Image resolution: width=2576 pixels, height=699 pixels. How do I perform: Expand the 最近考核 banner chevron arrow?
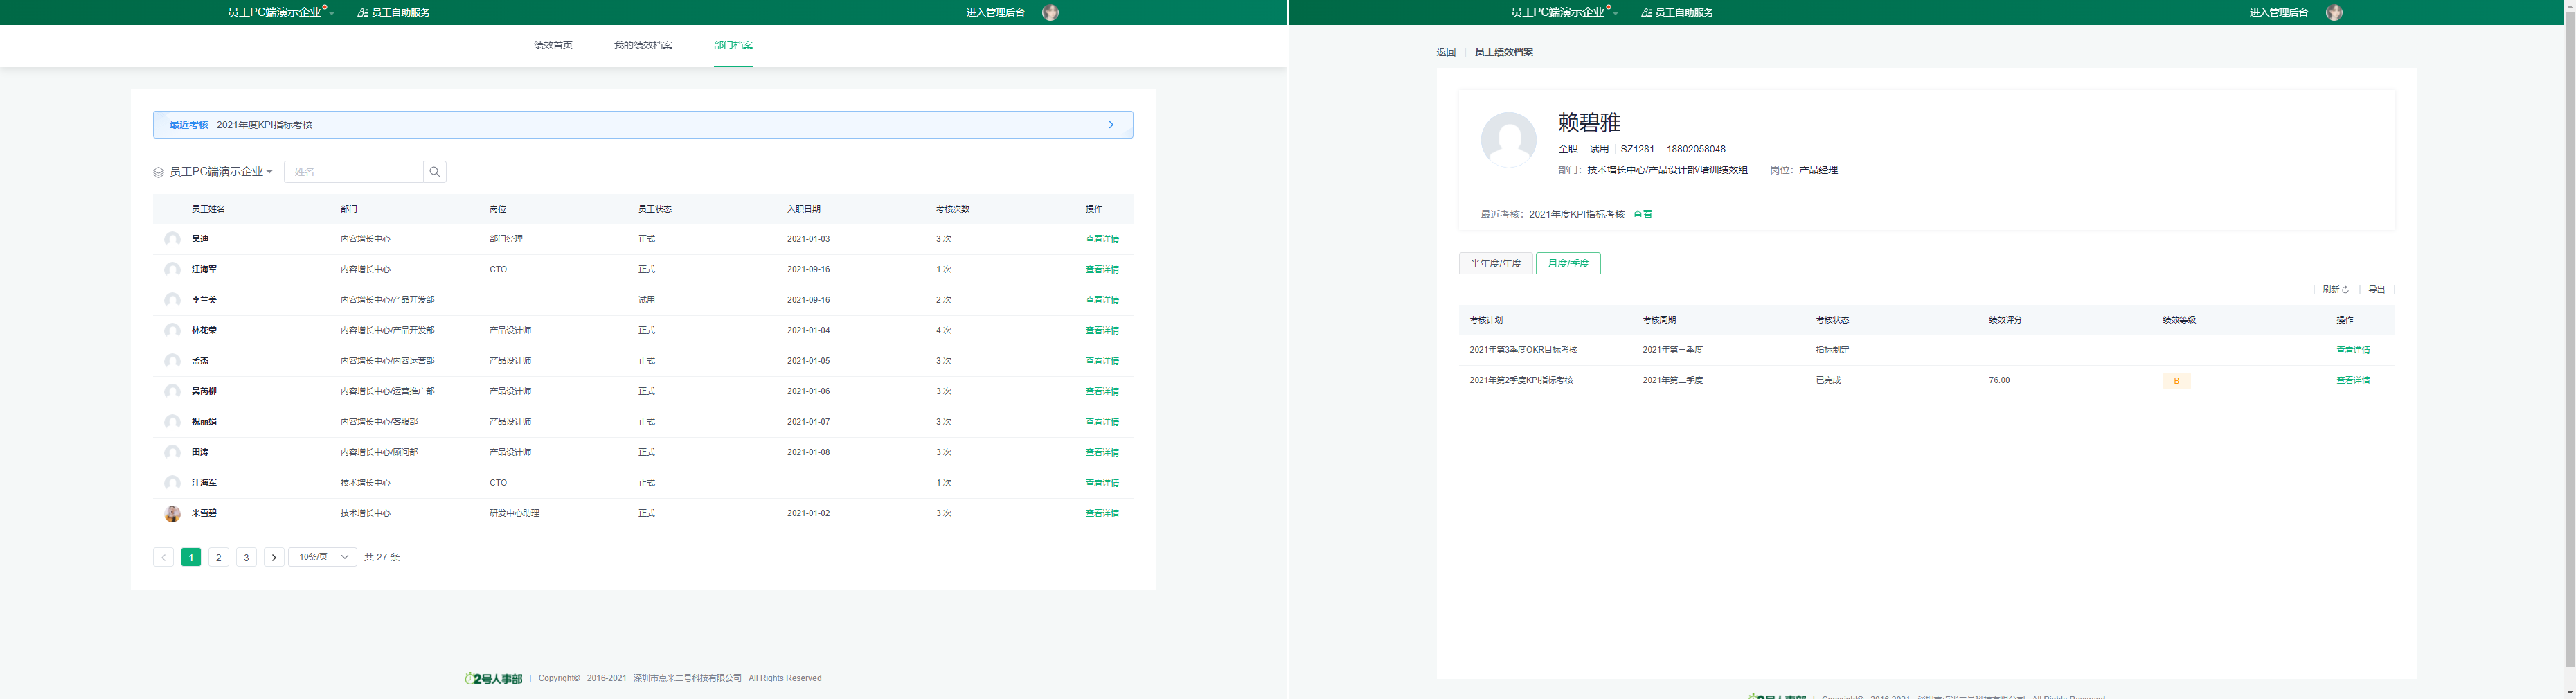(x=1110, y=125)
